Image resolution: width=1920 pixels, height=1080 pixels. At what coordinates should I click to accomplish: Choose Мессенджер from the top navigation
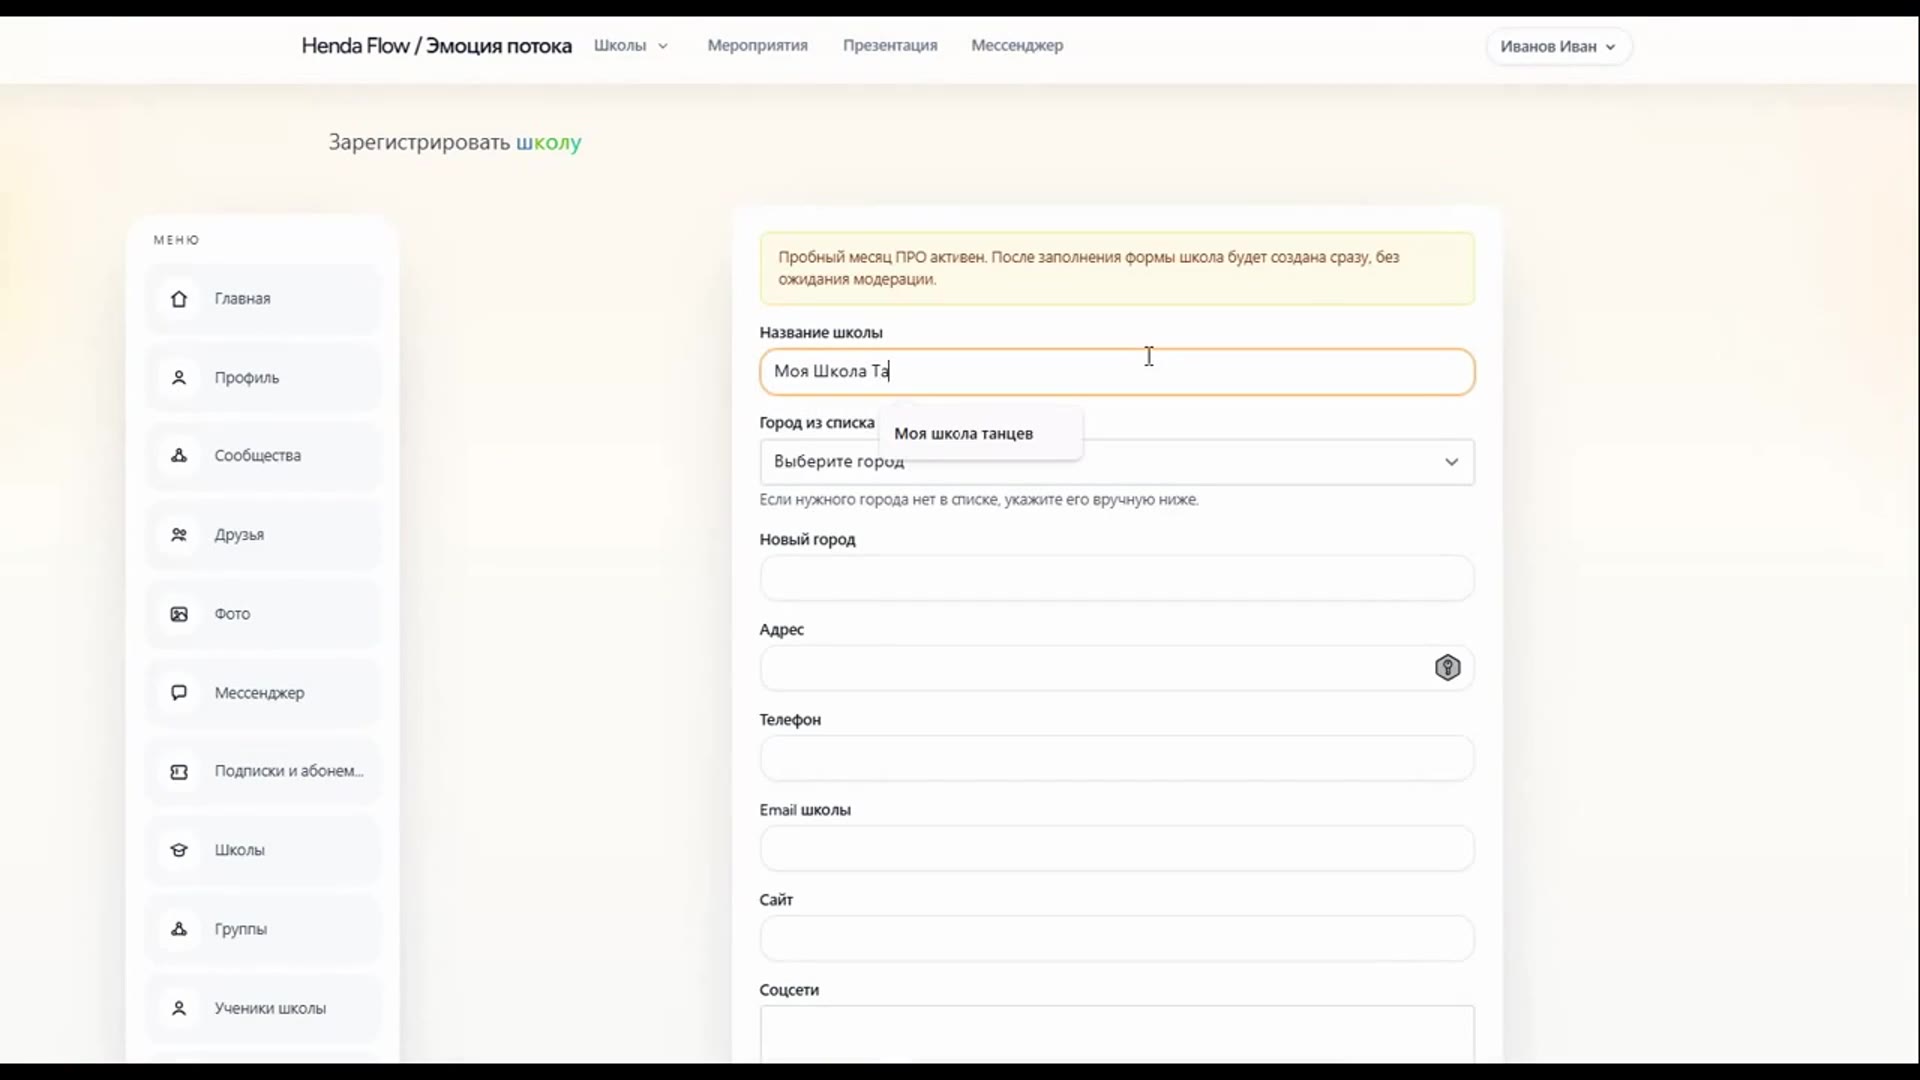coord(1016,45)
